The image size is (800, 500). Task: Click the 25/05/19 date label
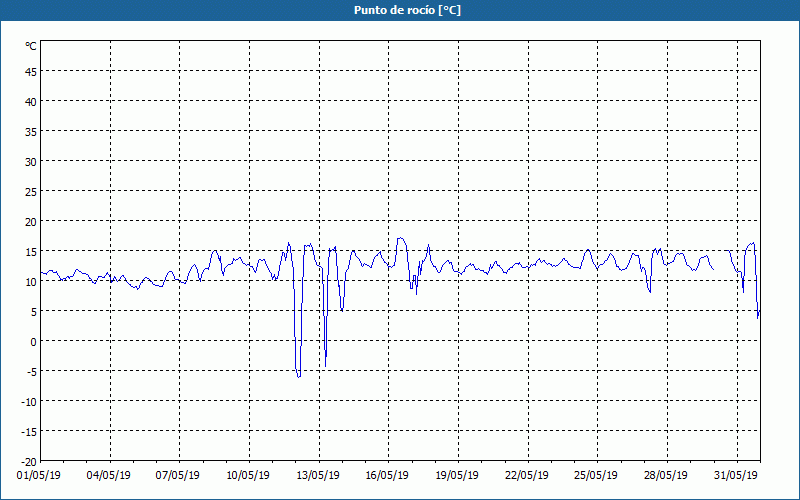click(596, 475)
